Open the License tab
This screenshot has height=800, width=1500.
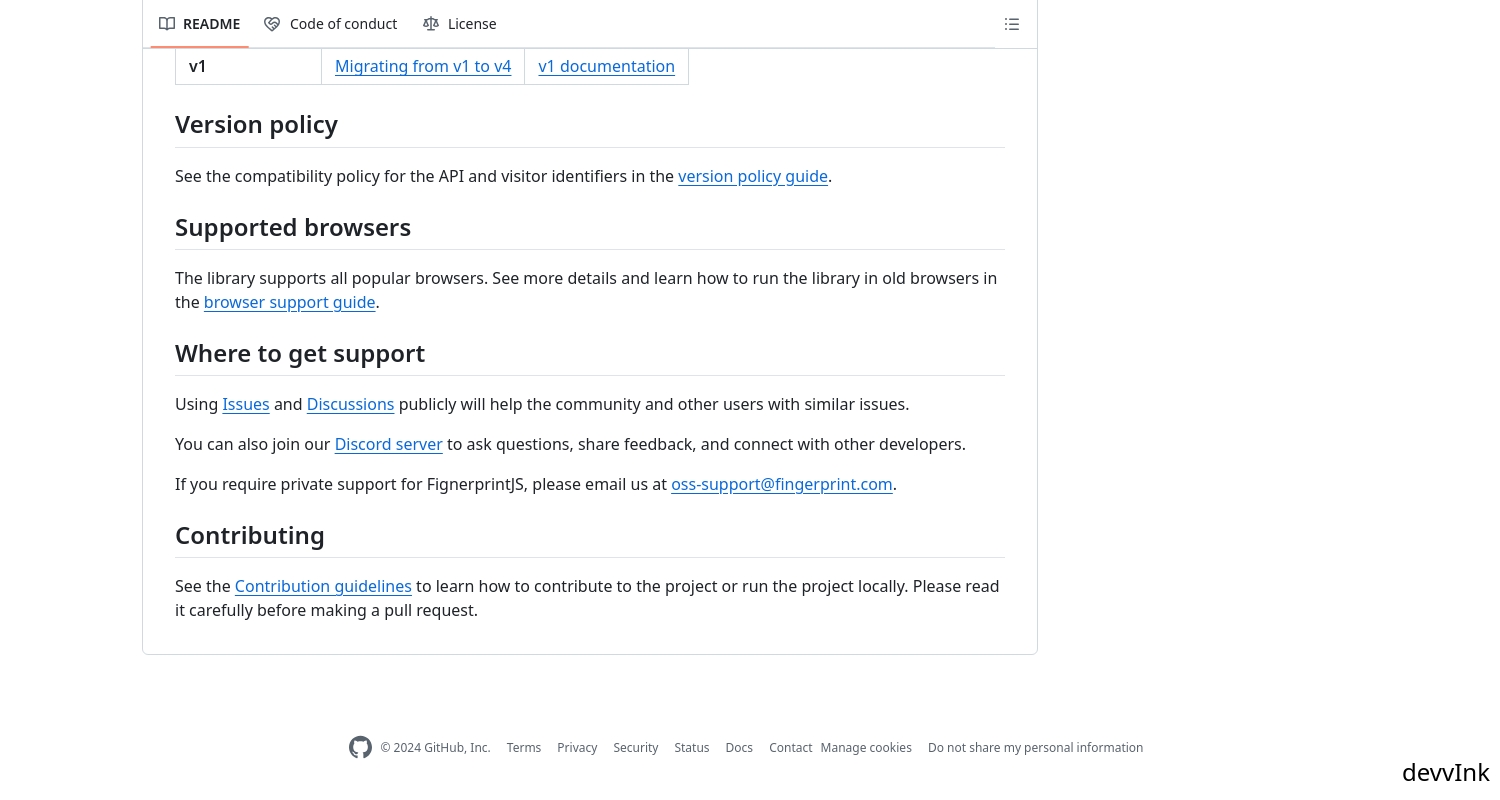click(460, 24)
